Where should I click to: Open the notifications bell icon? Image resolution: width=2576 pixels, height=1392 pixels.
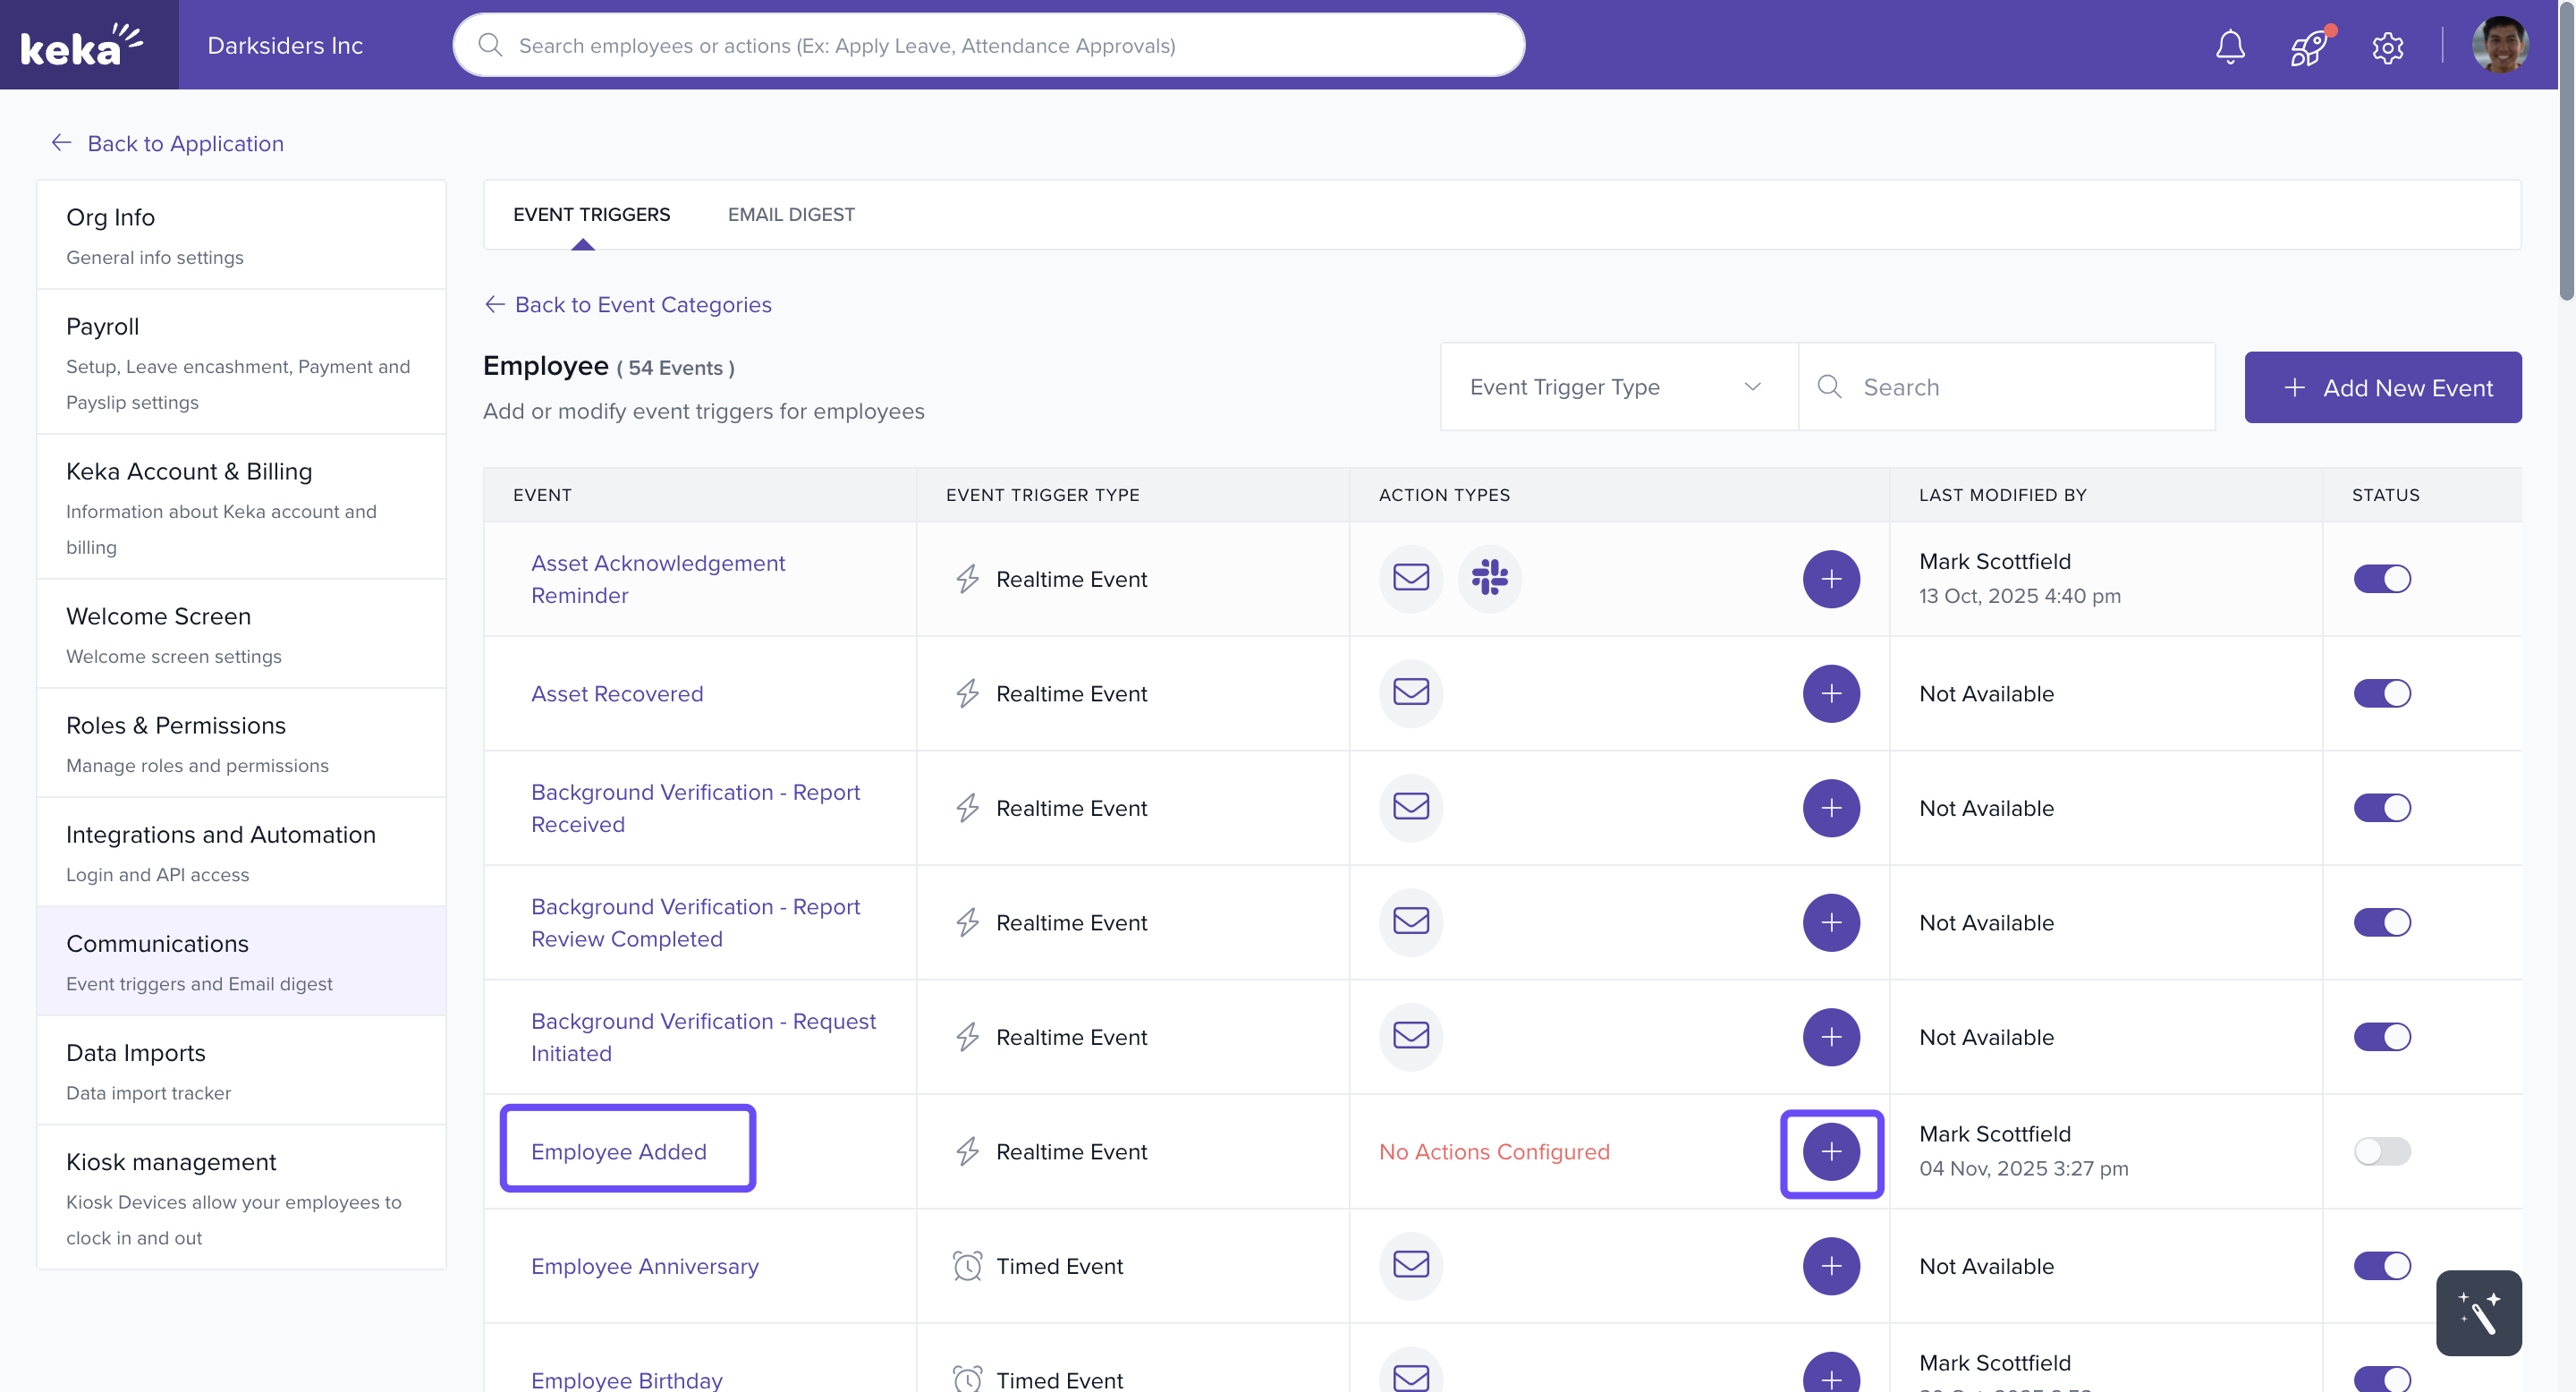coord(2230,46)
